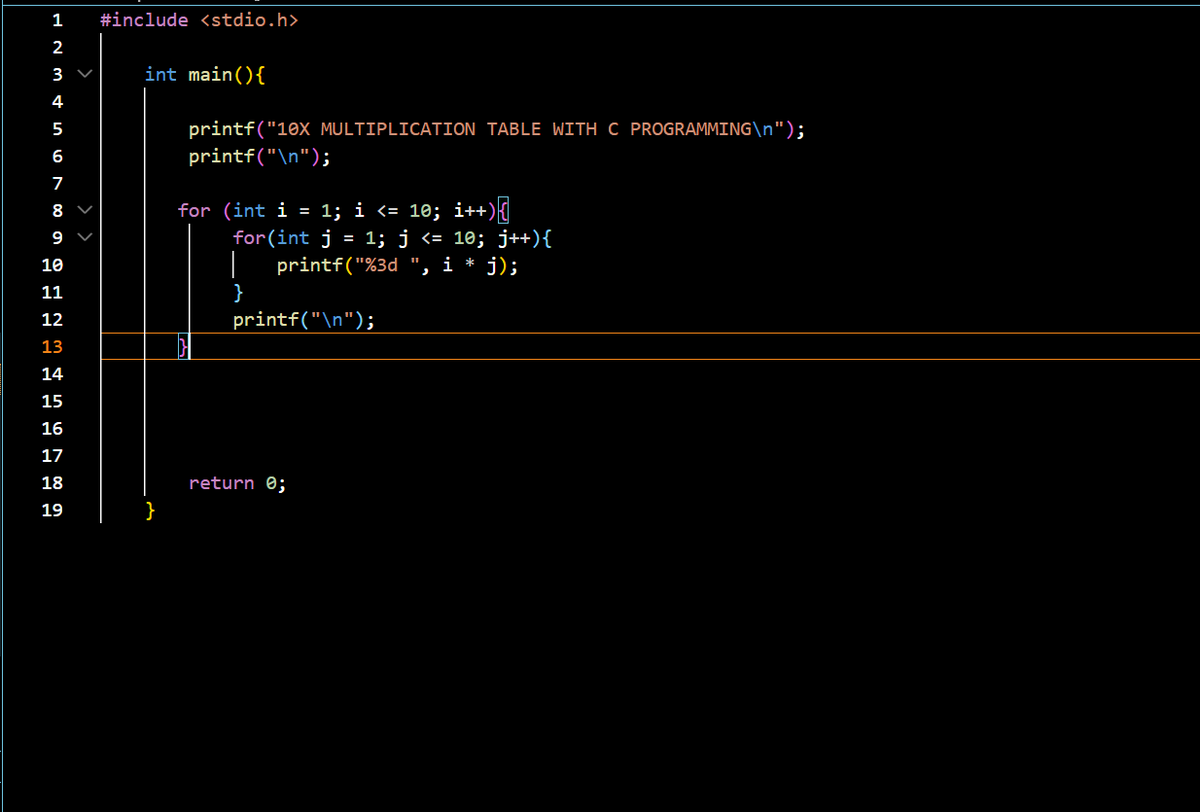Select line number 5 in the gutter
Screen dimensions: 1200x812
point(57,129)
